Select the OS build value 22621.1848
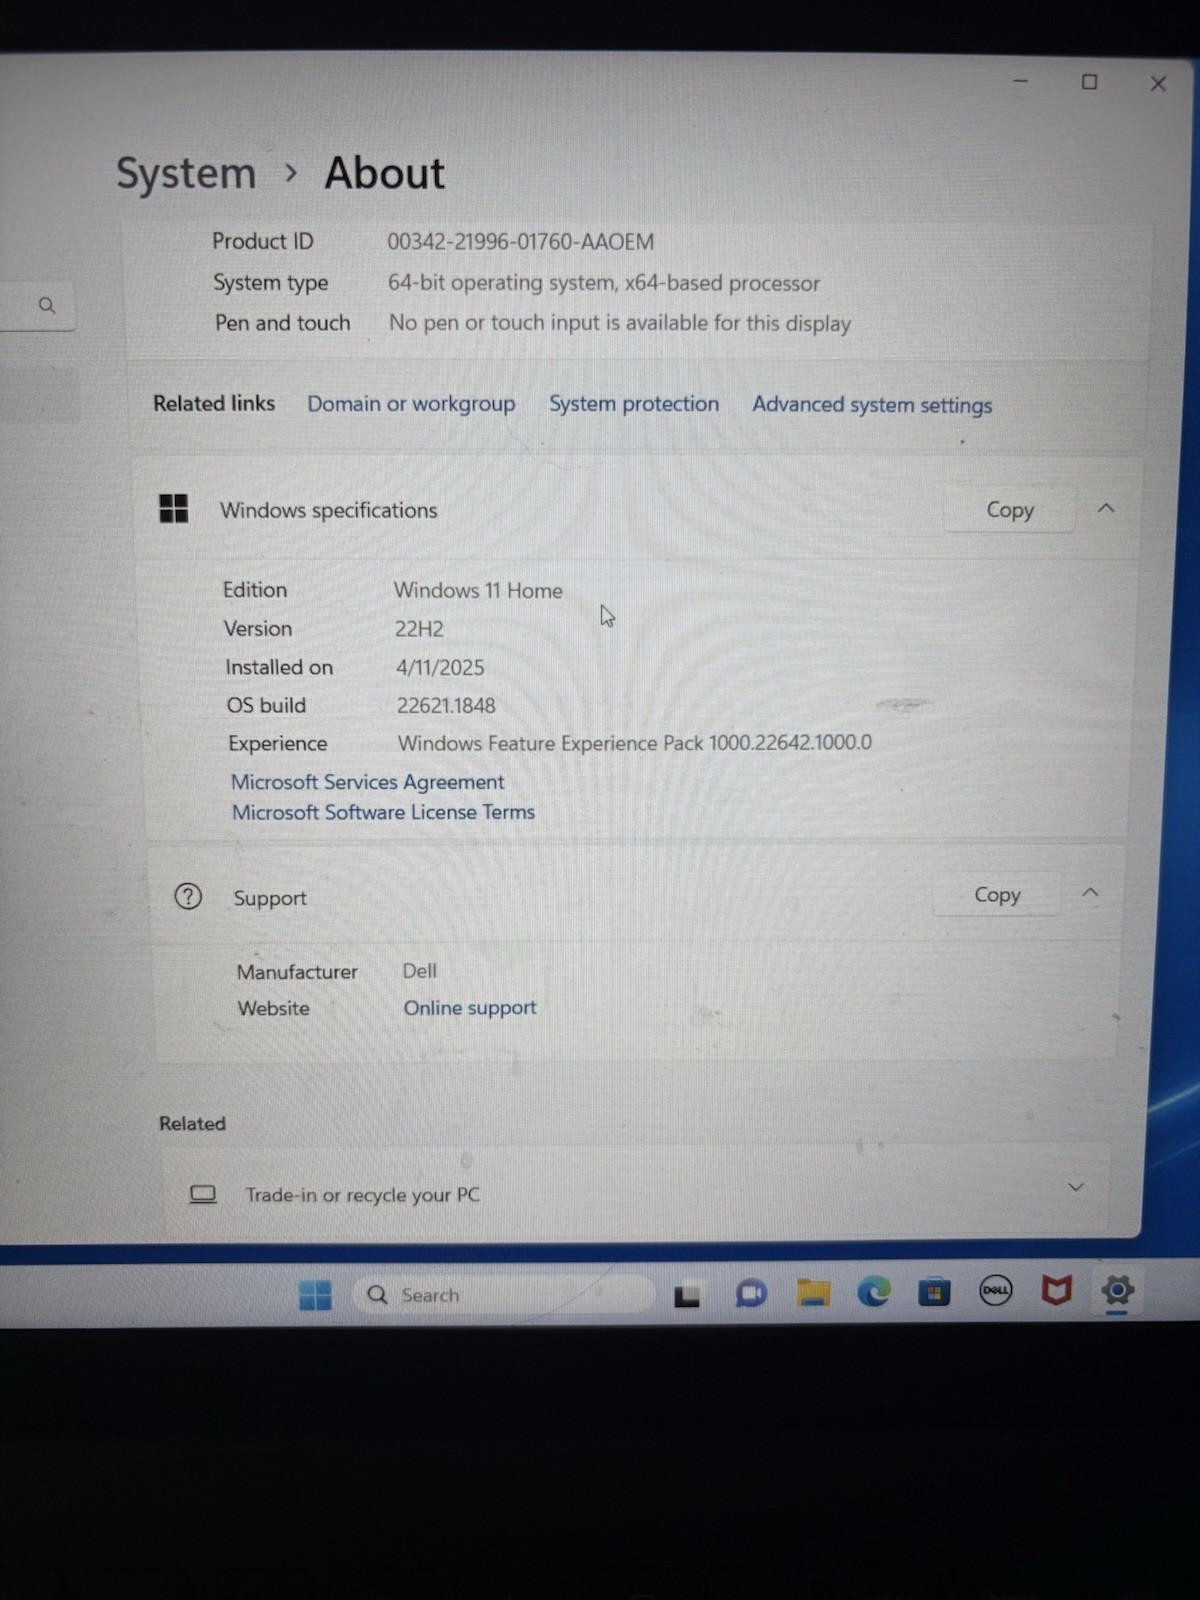This screenshot has height=1600, width=1200. click(x=446, y=706)
